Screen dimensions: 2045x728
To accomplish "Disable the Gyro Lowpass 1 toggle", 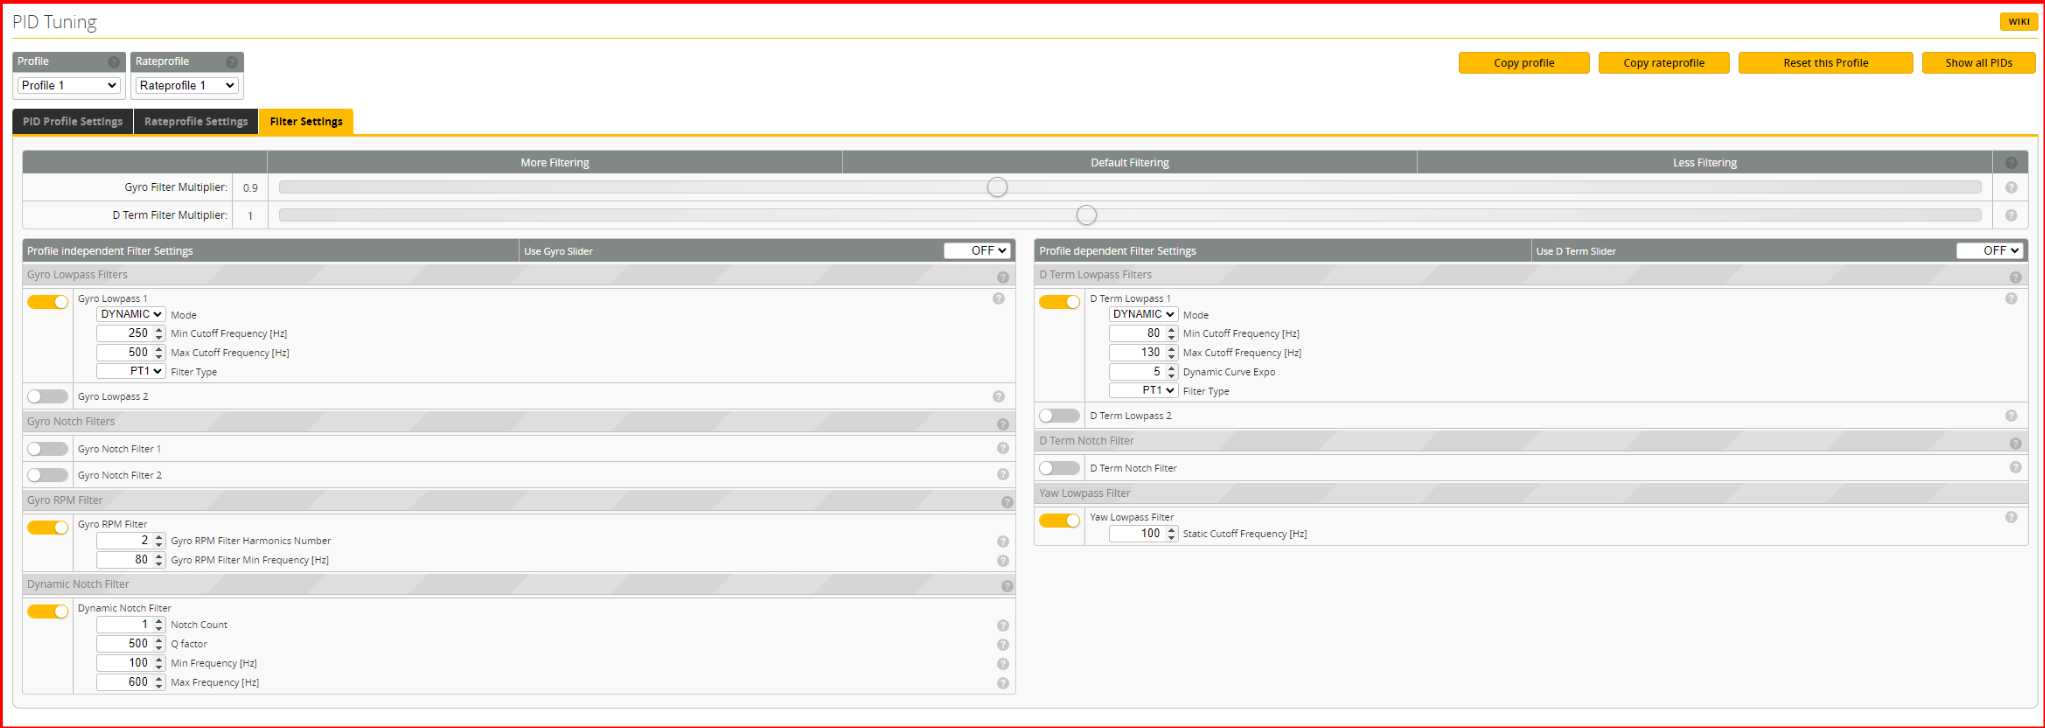I will pos(48,302).
